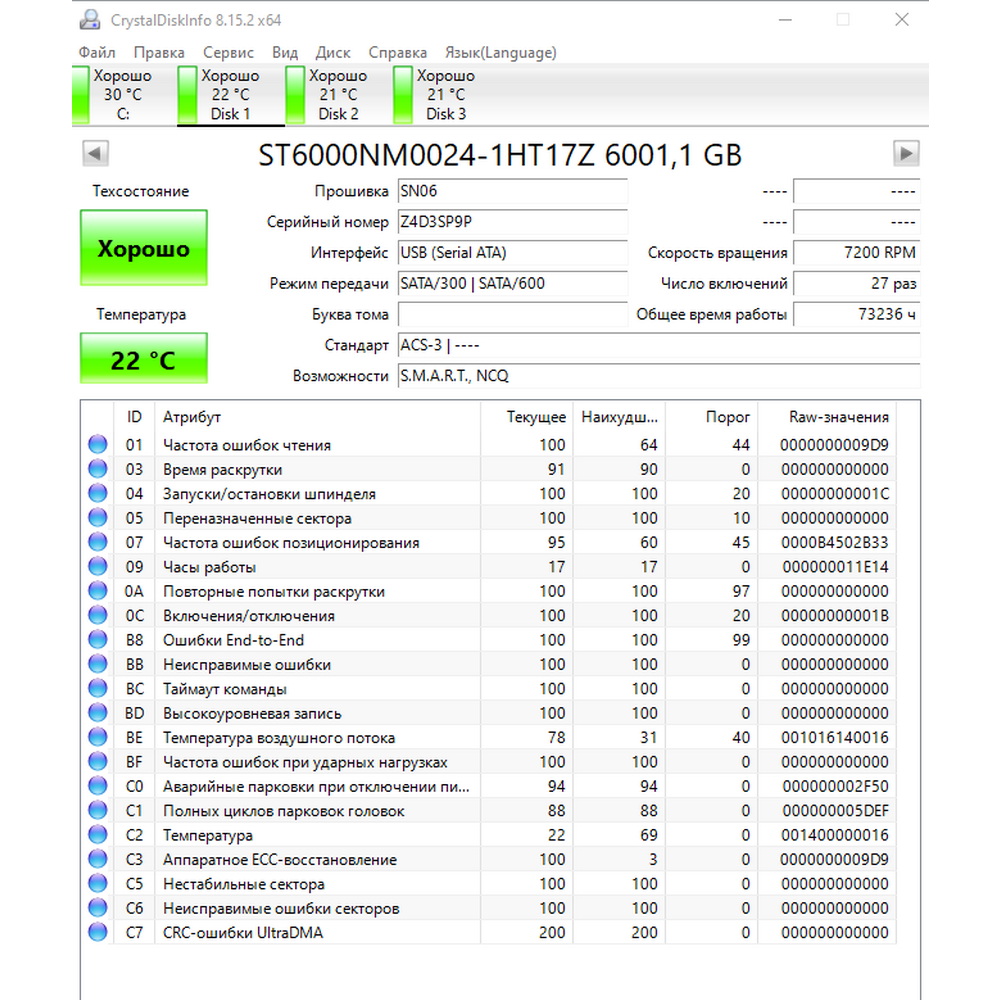Click status orb for attribute 03 row
Viewport: 1000px width, 1000px height.
(x=98, y=469)
